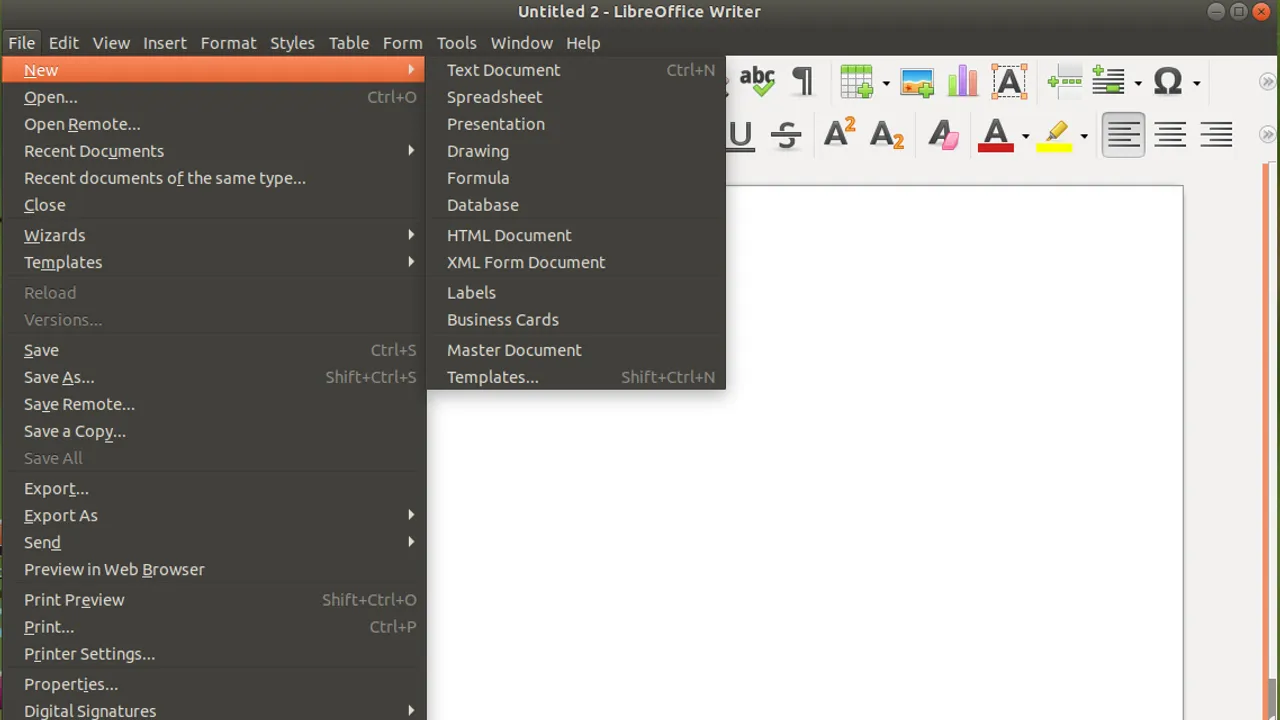Choose Master Document from New submenu
This screenshot has height=720, width=1280.
click(x=576, y=350)
